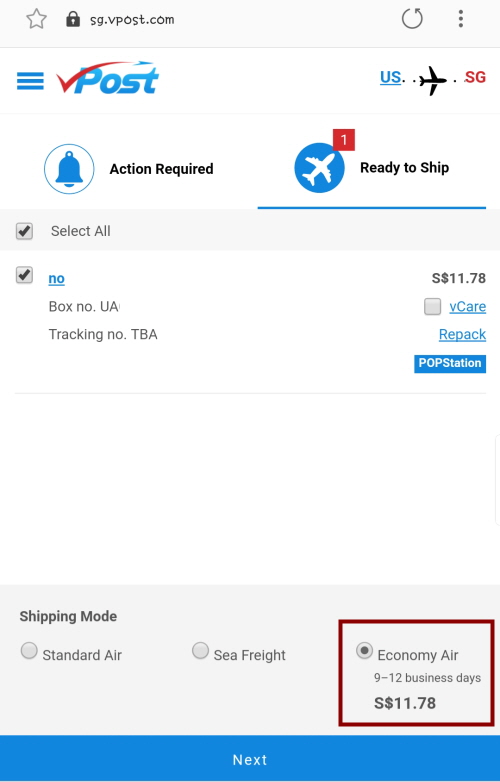The image size is (500, 782).
Task: Toggle the Select All checkbox
Action: 24,231
